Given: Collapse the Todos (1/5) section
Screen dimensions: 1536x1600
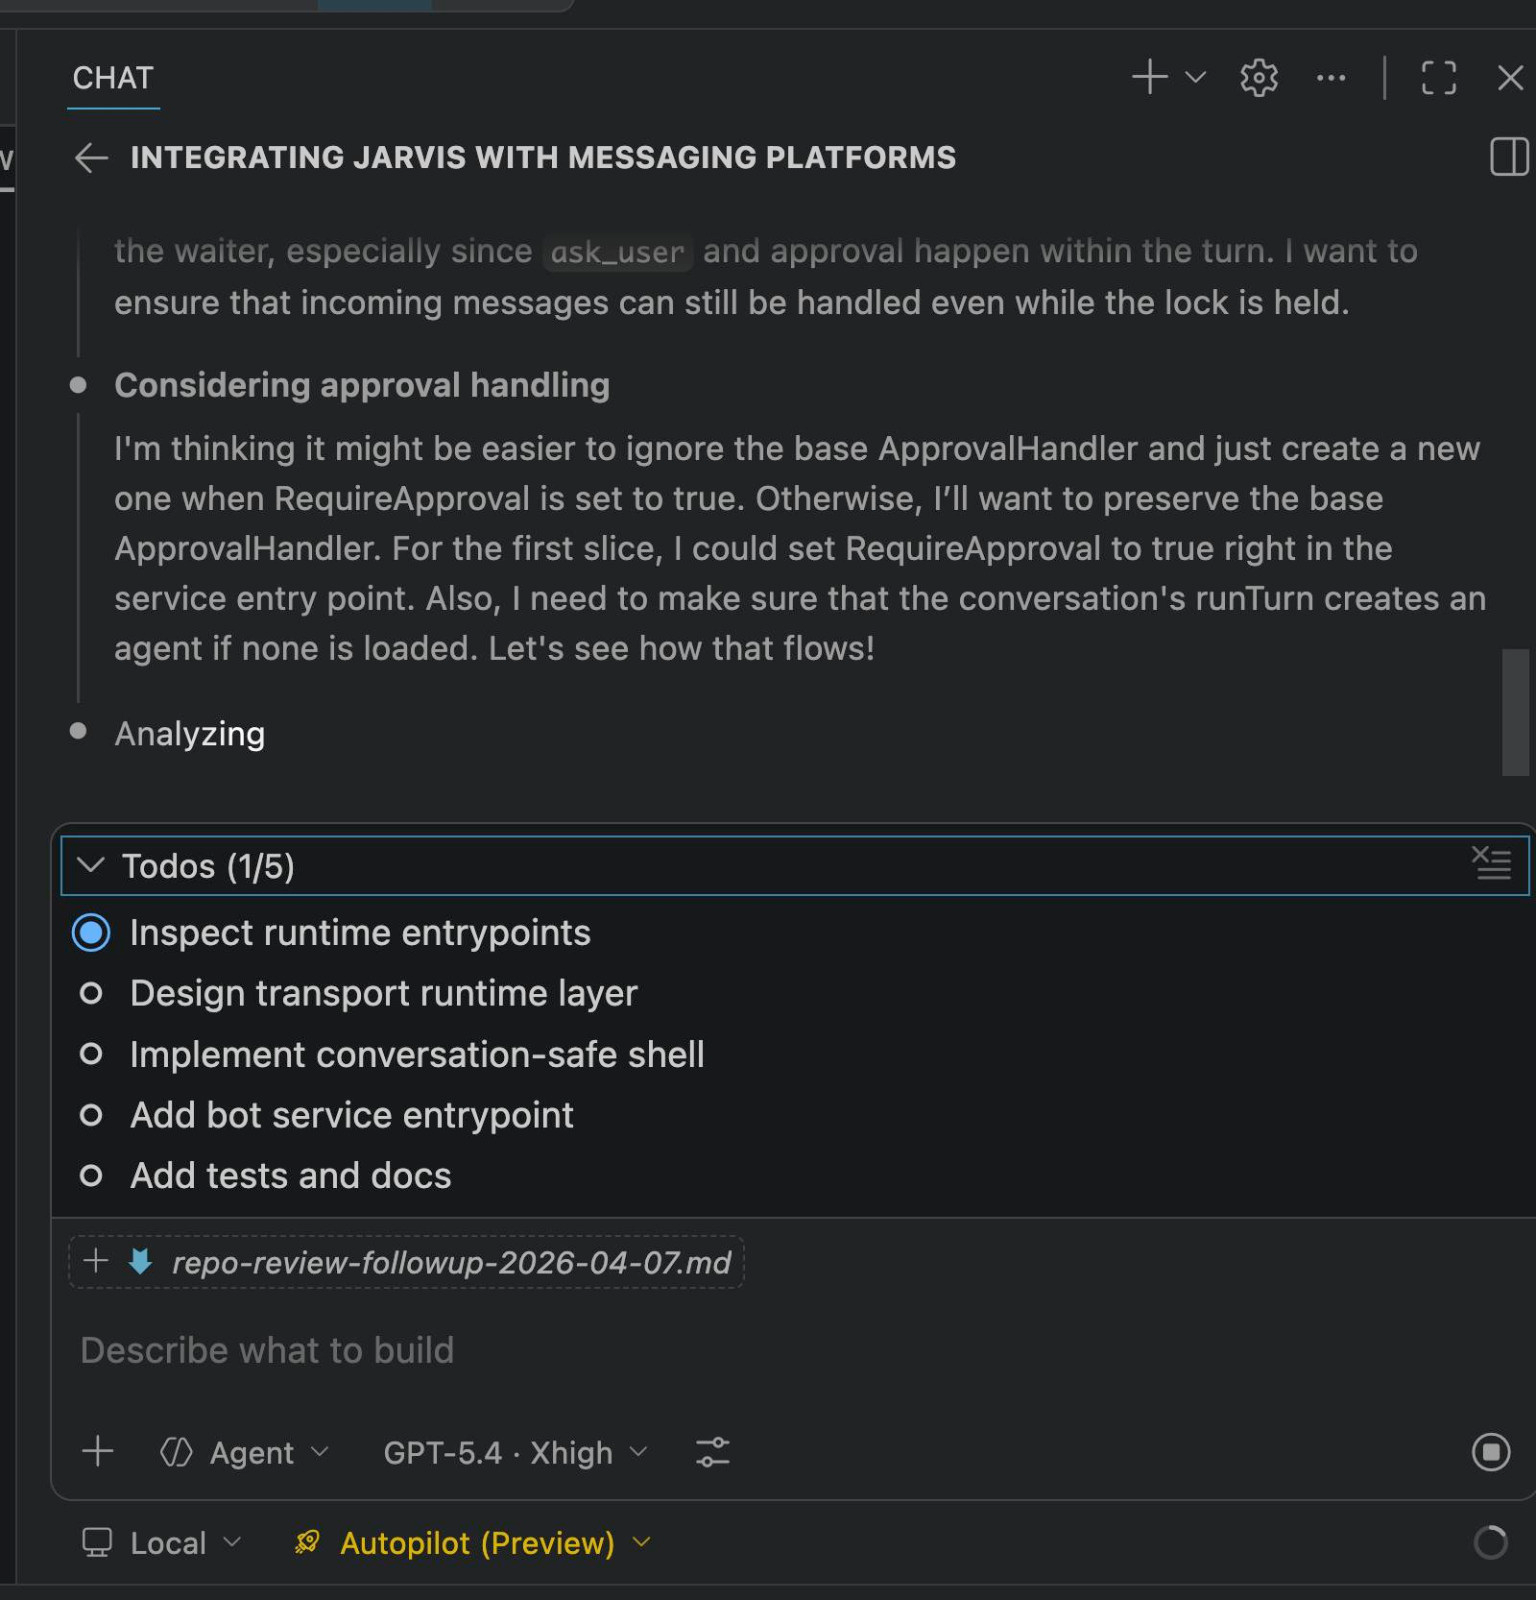Looking at the screenshot, I should [x=91, y=865].
